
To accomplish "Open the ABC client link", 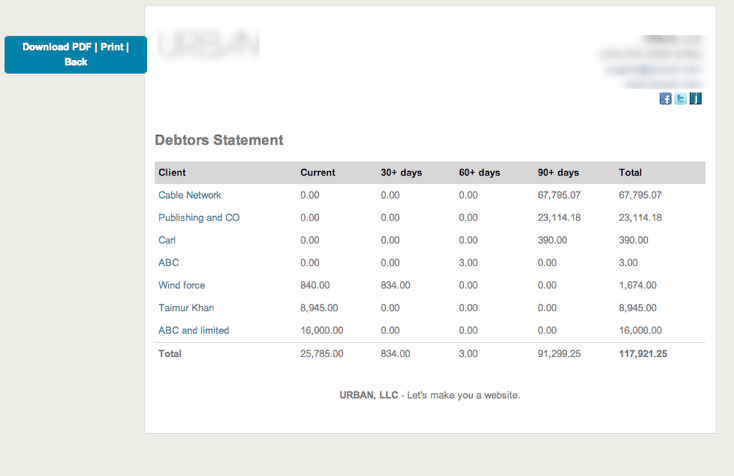I will (x=169, y=262).
